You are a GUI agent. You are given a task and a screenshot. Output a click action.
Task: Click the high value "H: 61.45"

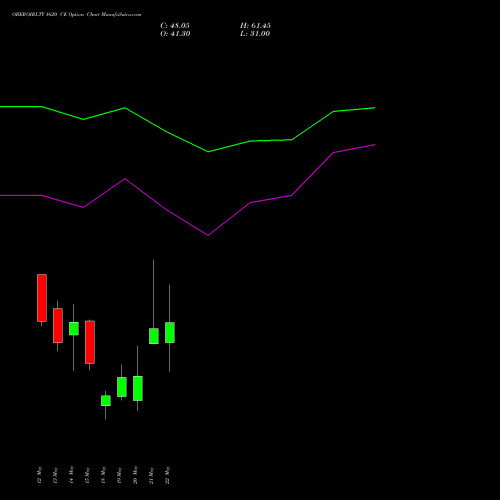click(255, 26)
